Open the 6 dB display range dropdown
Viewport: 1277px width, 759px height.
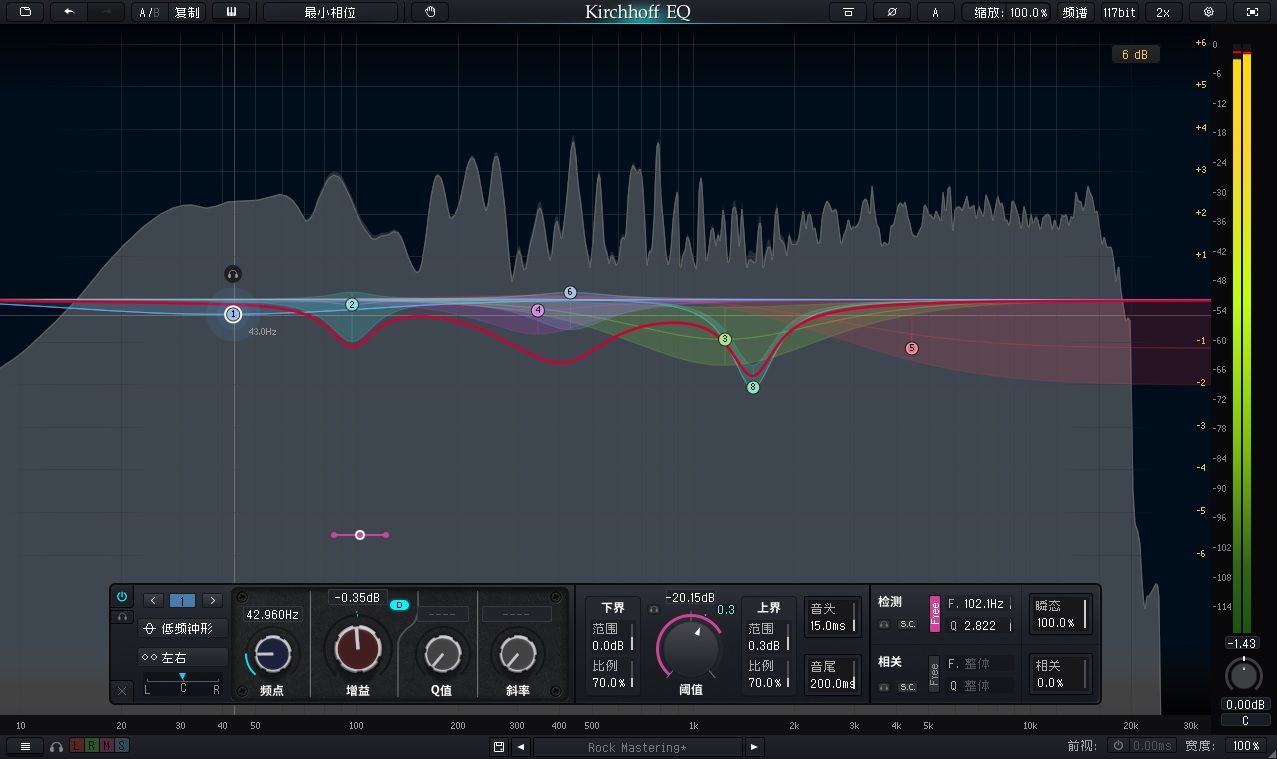(1136, 55)
